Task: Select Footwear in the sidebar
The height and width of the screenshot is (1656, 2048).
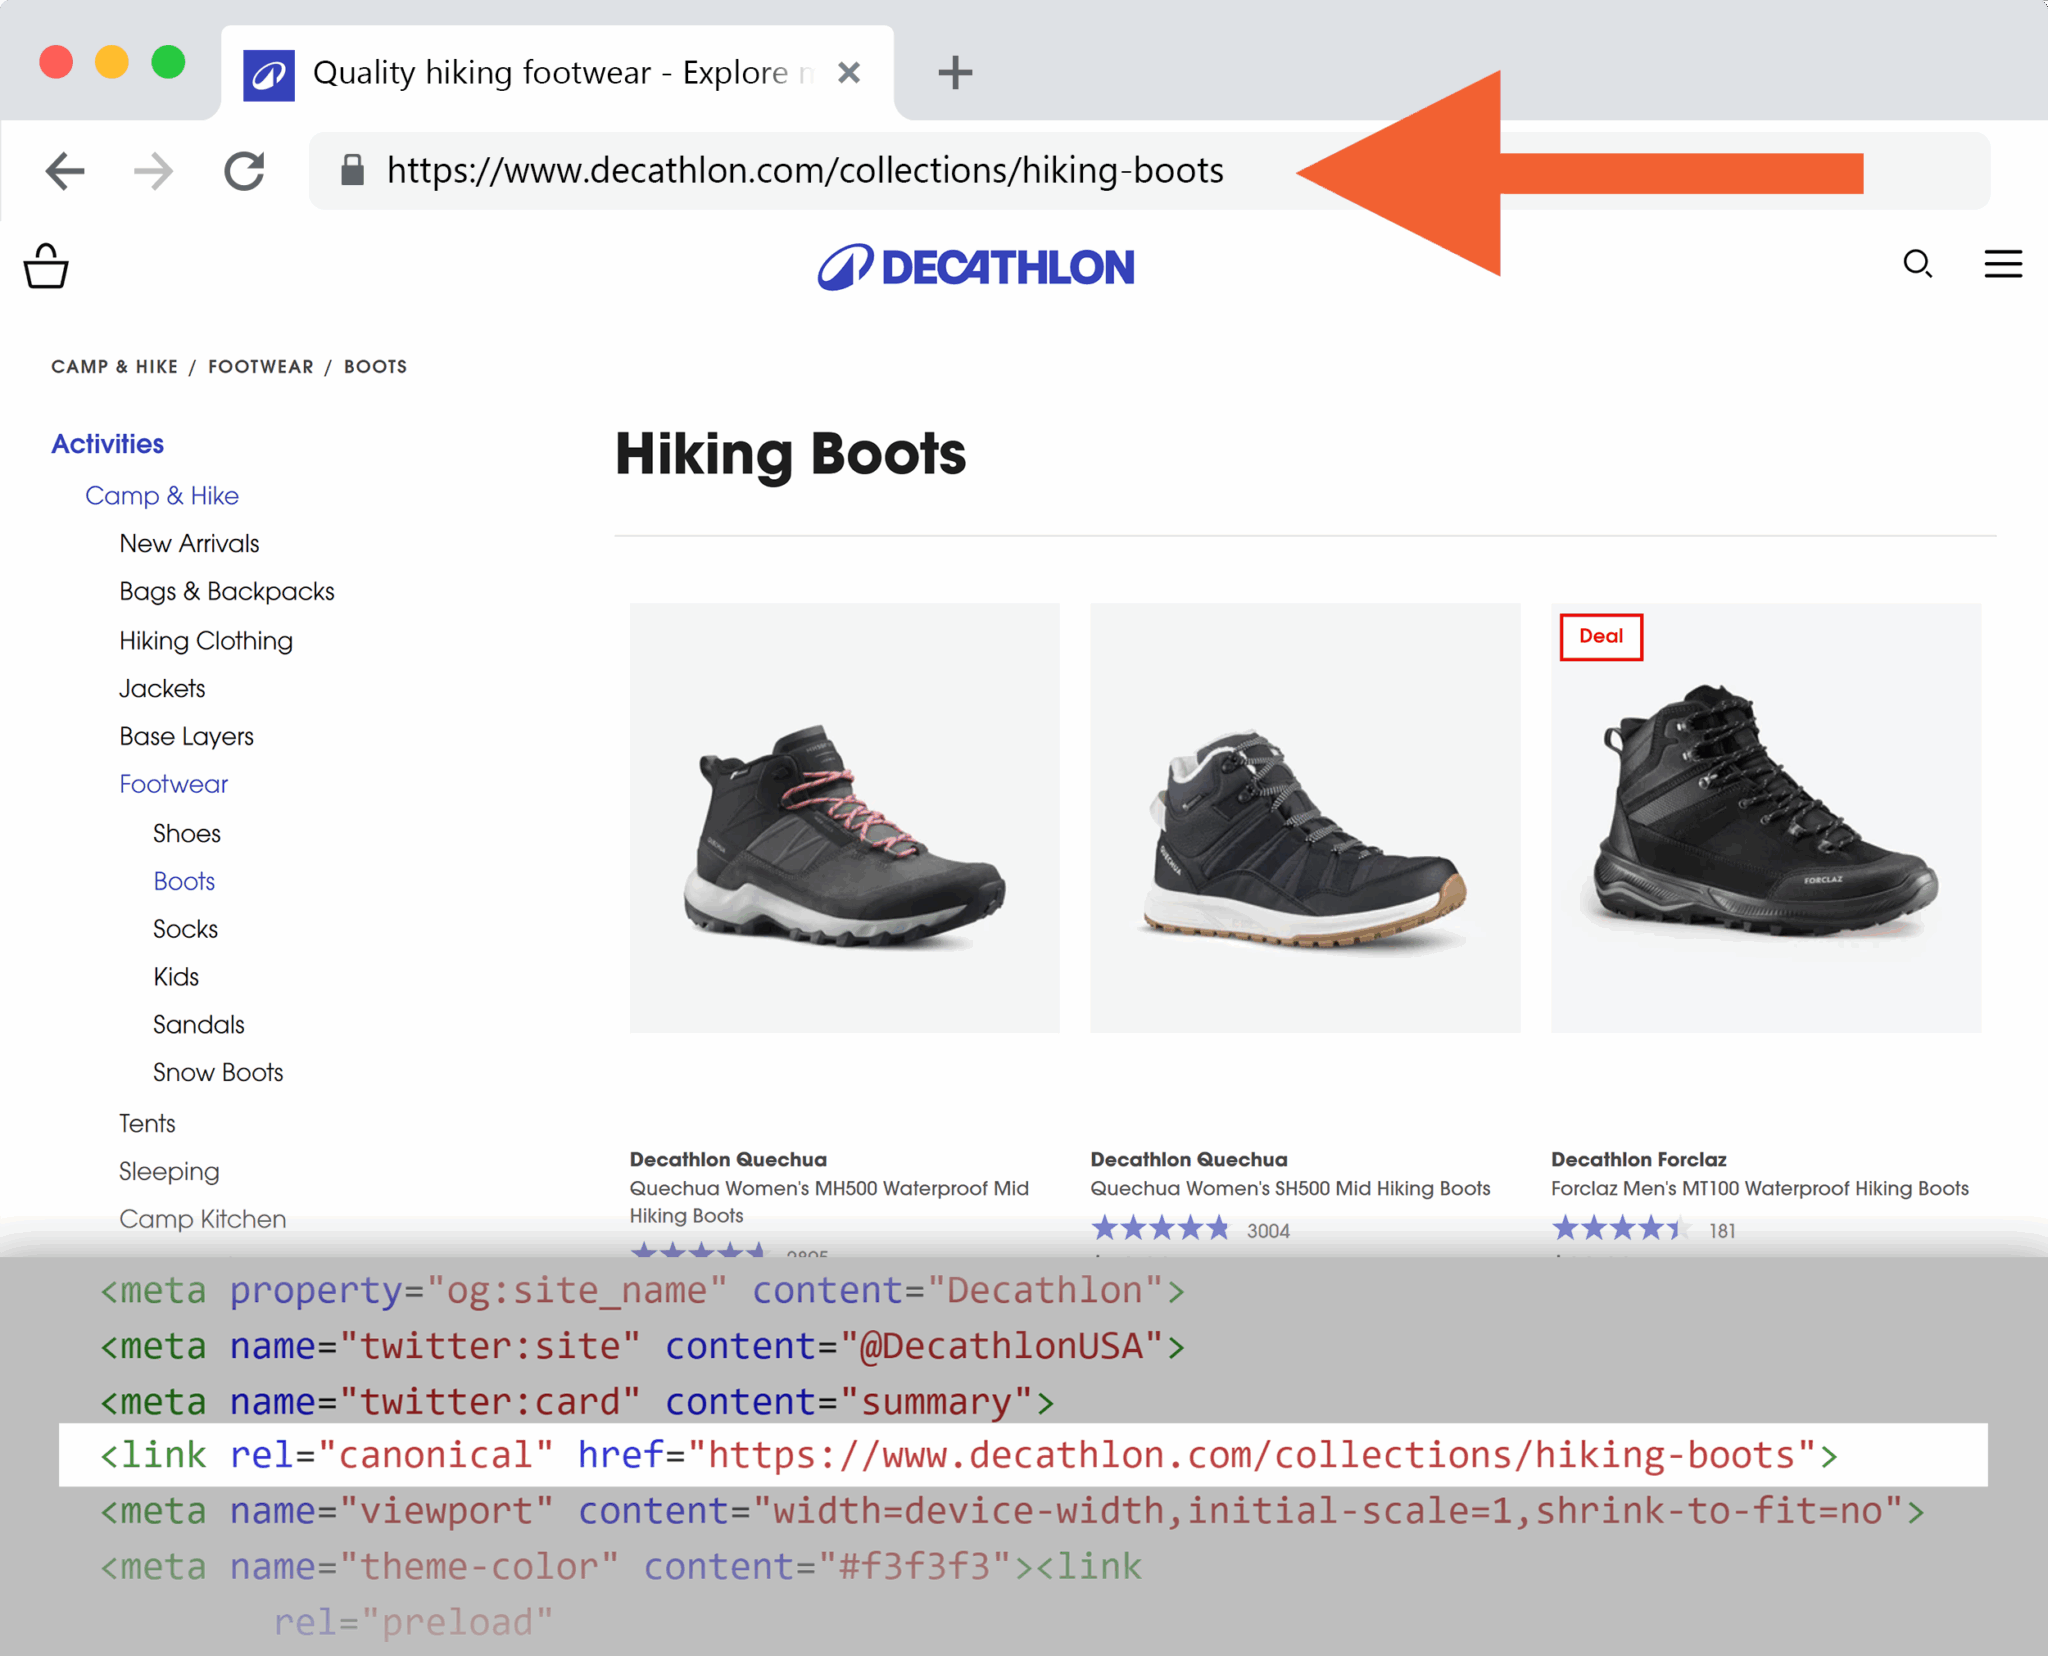Action: click(173, 785)
